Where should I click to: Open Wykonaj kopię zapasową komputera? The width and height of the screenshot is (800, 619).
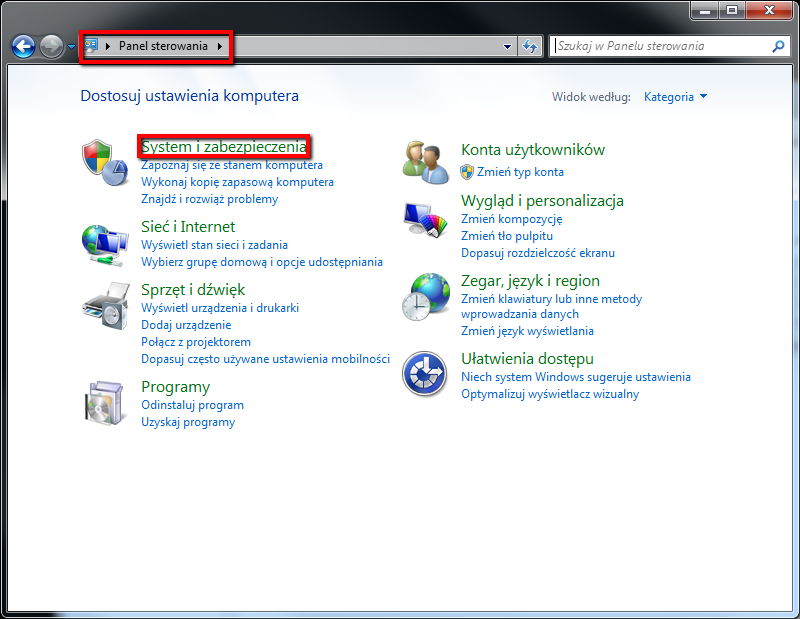[237, 182]
